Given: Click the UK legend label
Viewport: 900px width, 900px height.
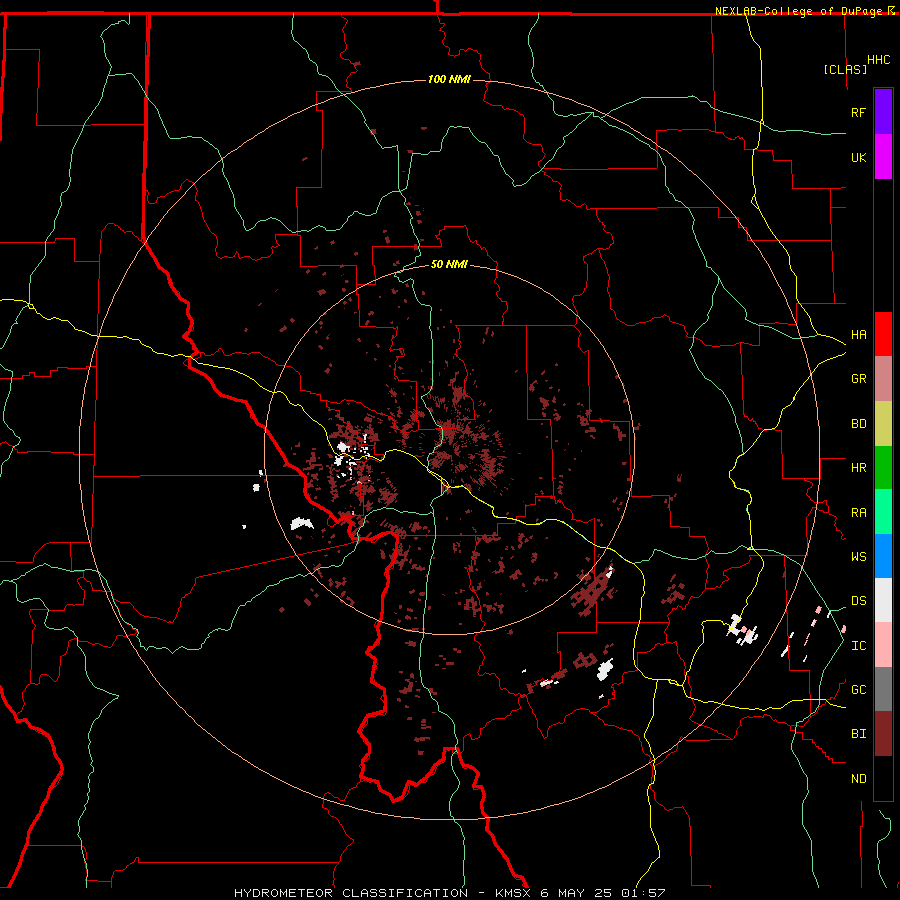Looking at the screenshot, I should 858,157.
